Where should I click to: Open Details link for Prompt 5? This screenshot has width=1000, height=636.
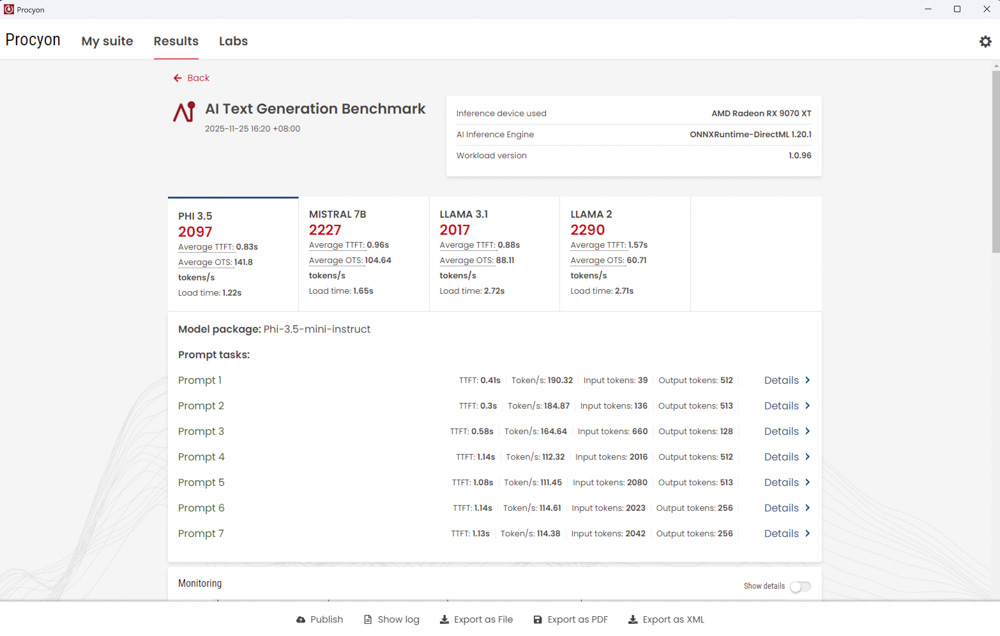[x=781, y=483]
